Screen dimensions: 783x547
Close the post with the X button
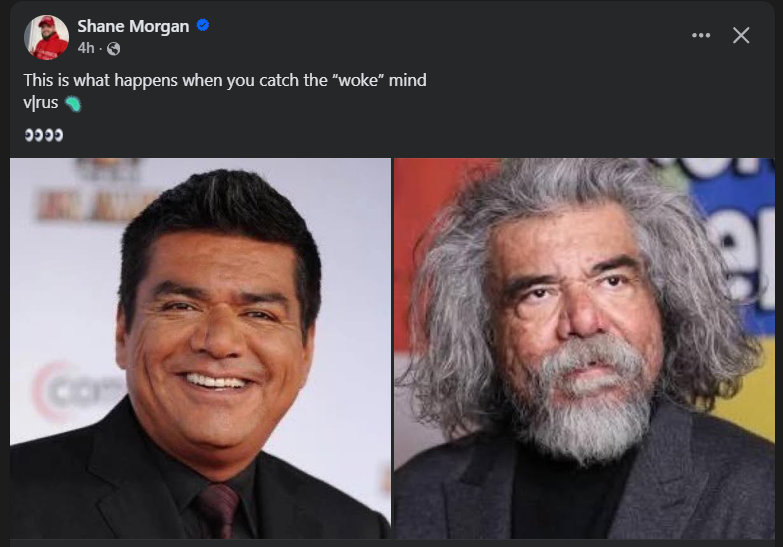[x=741, y=35]
